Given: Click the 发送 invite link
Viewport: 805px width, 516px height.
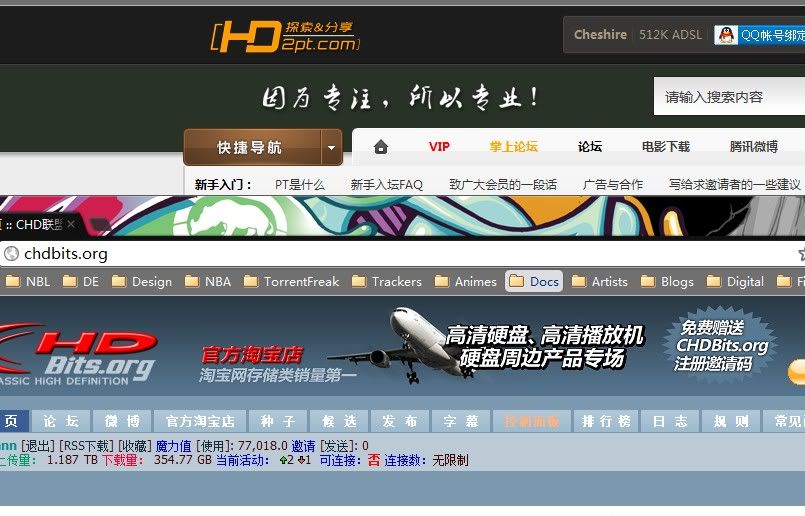Looking at the screenshot, I should pyautogui.click(x=339, y=446).
